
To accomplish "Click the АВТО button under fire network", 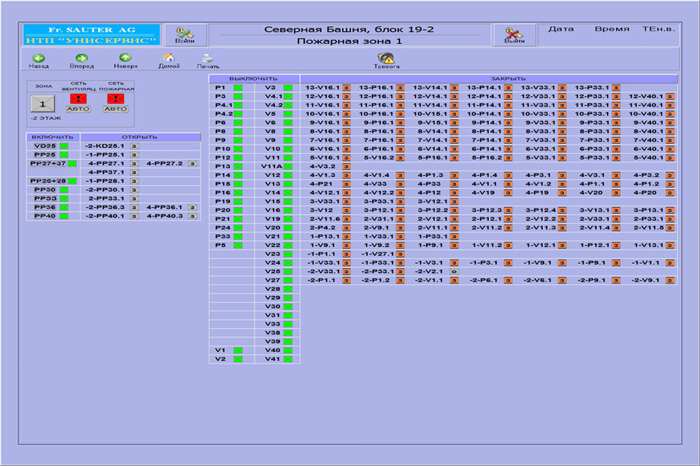I will pyautogui.click(x=116, y=109).
